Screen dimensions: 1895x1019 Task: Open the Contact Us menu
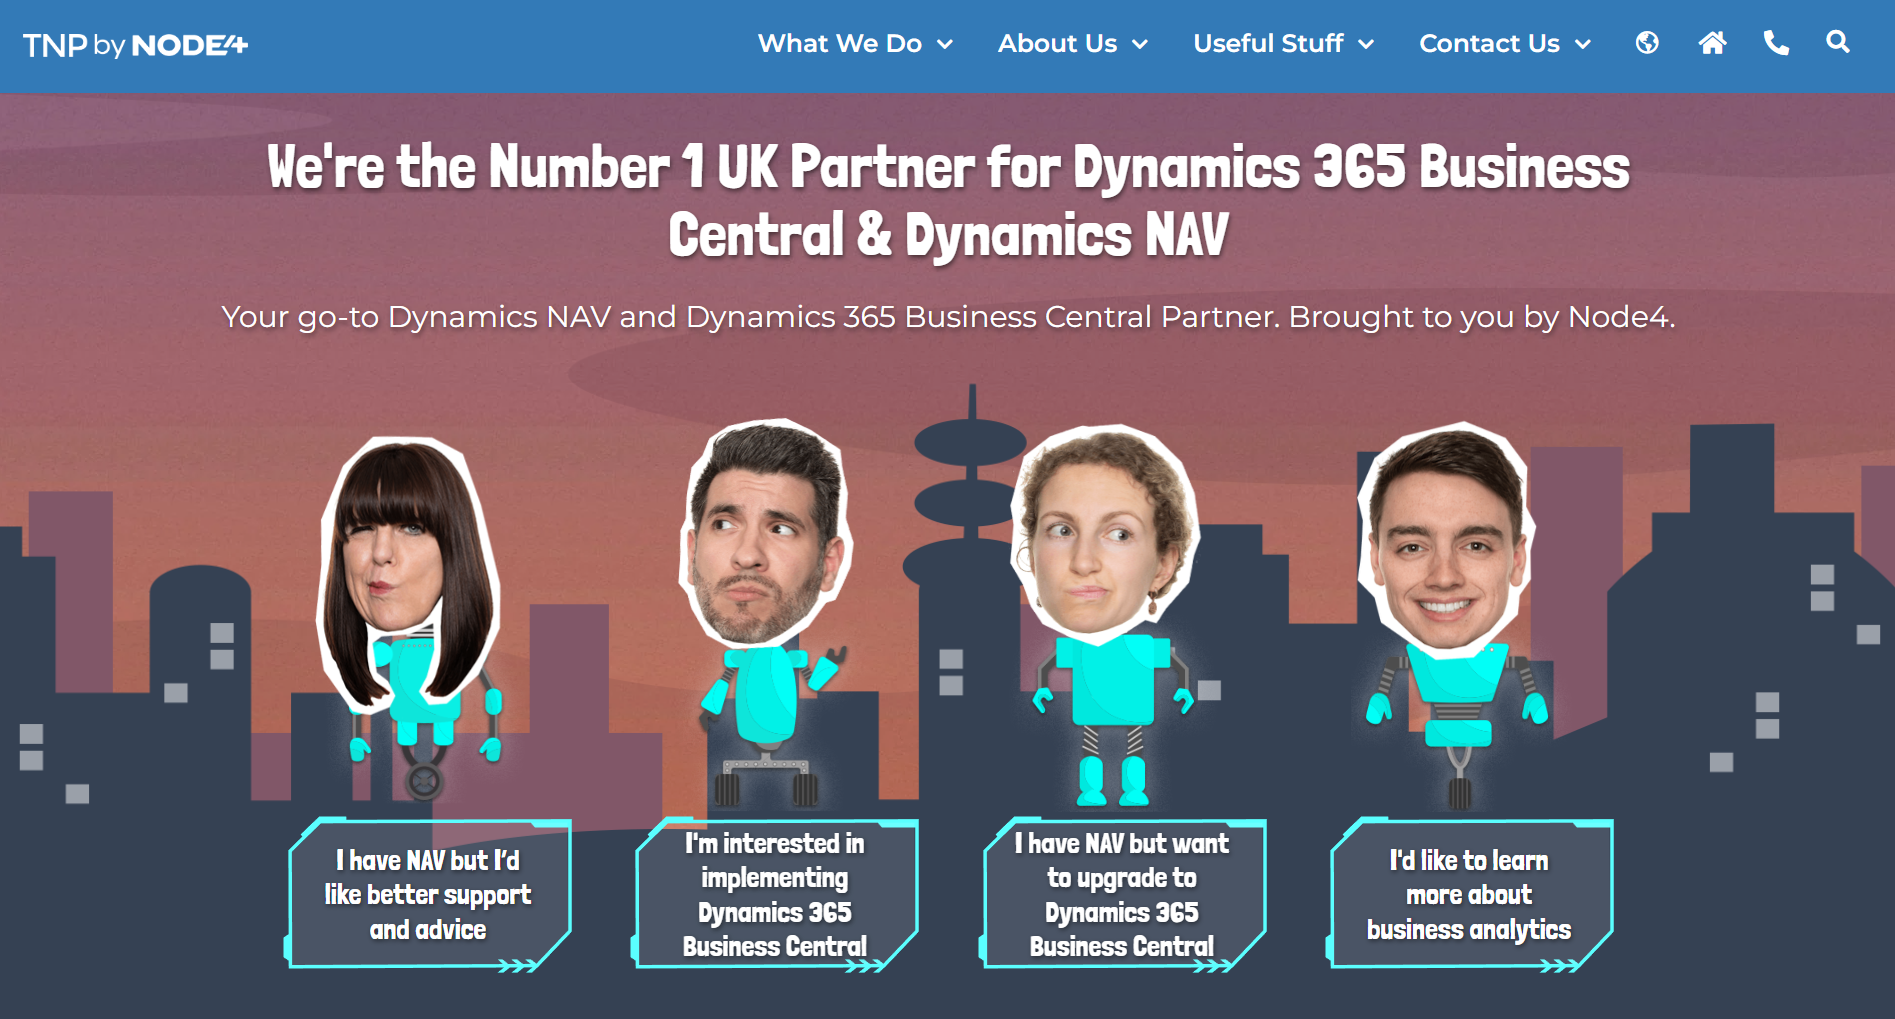(x=1489, y=44)
